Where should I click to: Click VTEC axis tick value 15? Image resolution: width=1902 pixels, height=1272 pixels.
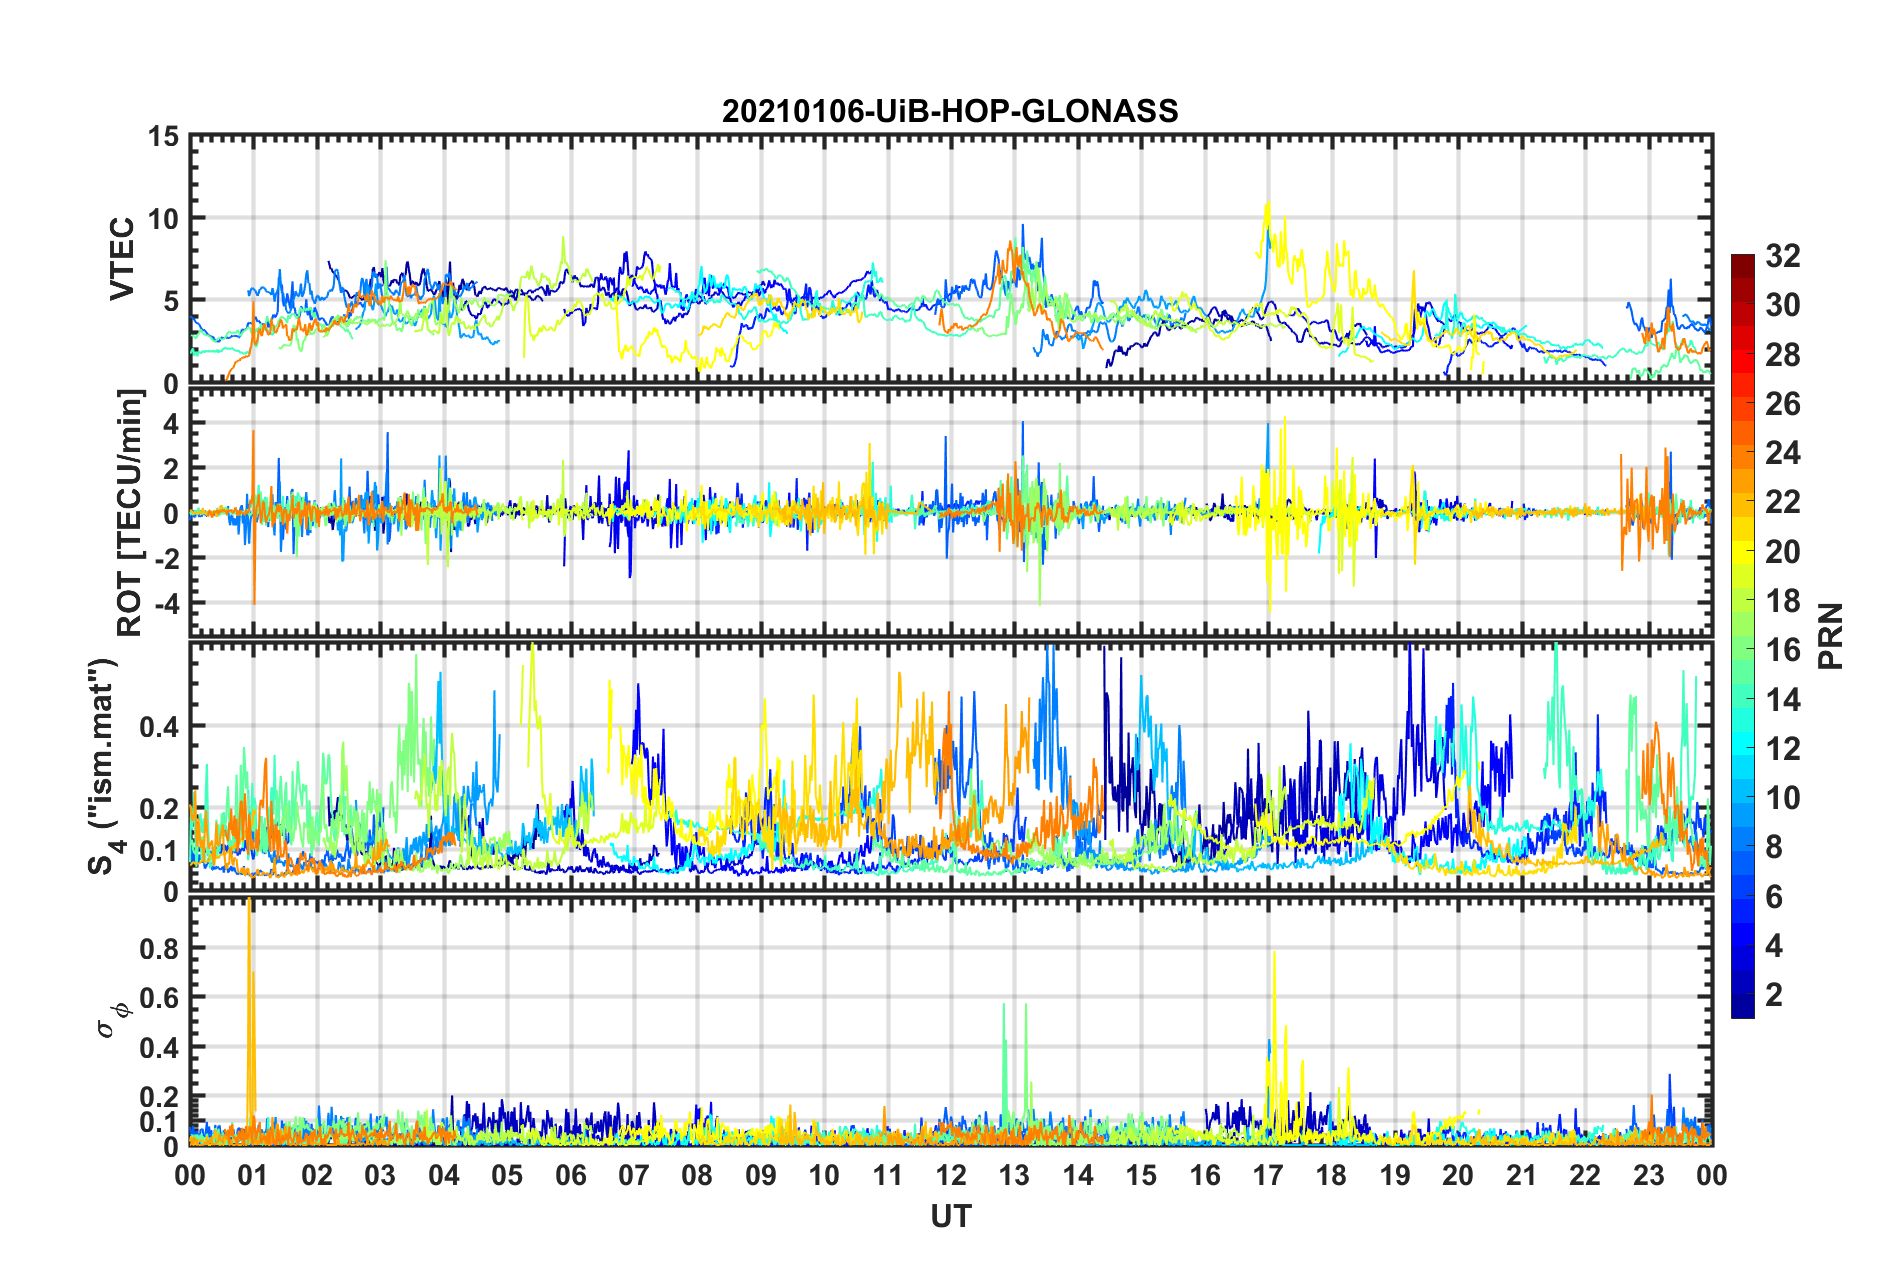coord(162,136)
